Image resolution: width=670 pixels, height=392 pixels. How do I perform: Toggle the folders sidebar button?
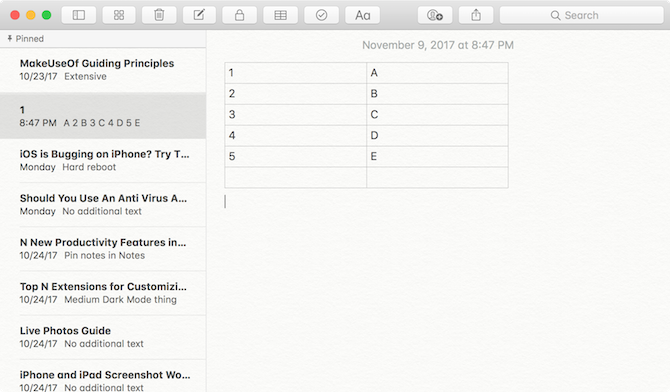(x=79, y=15)
